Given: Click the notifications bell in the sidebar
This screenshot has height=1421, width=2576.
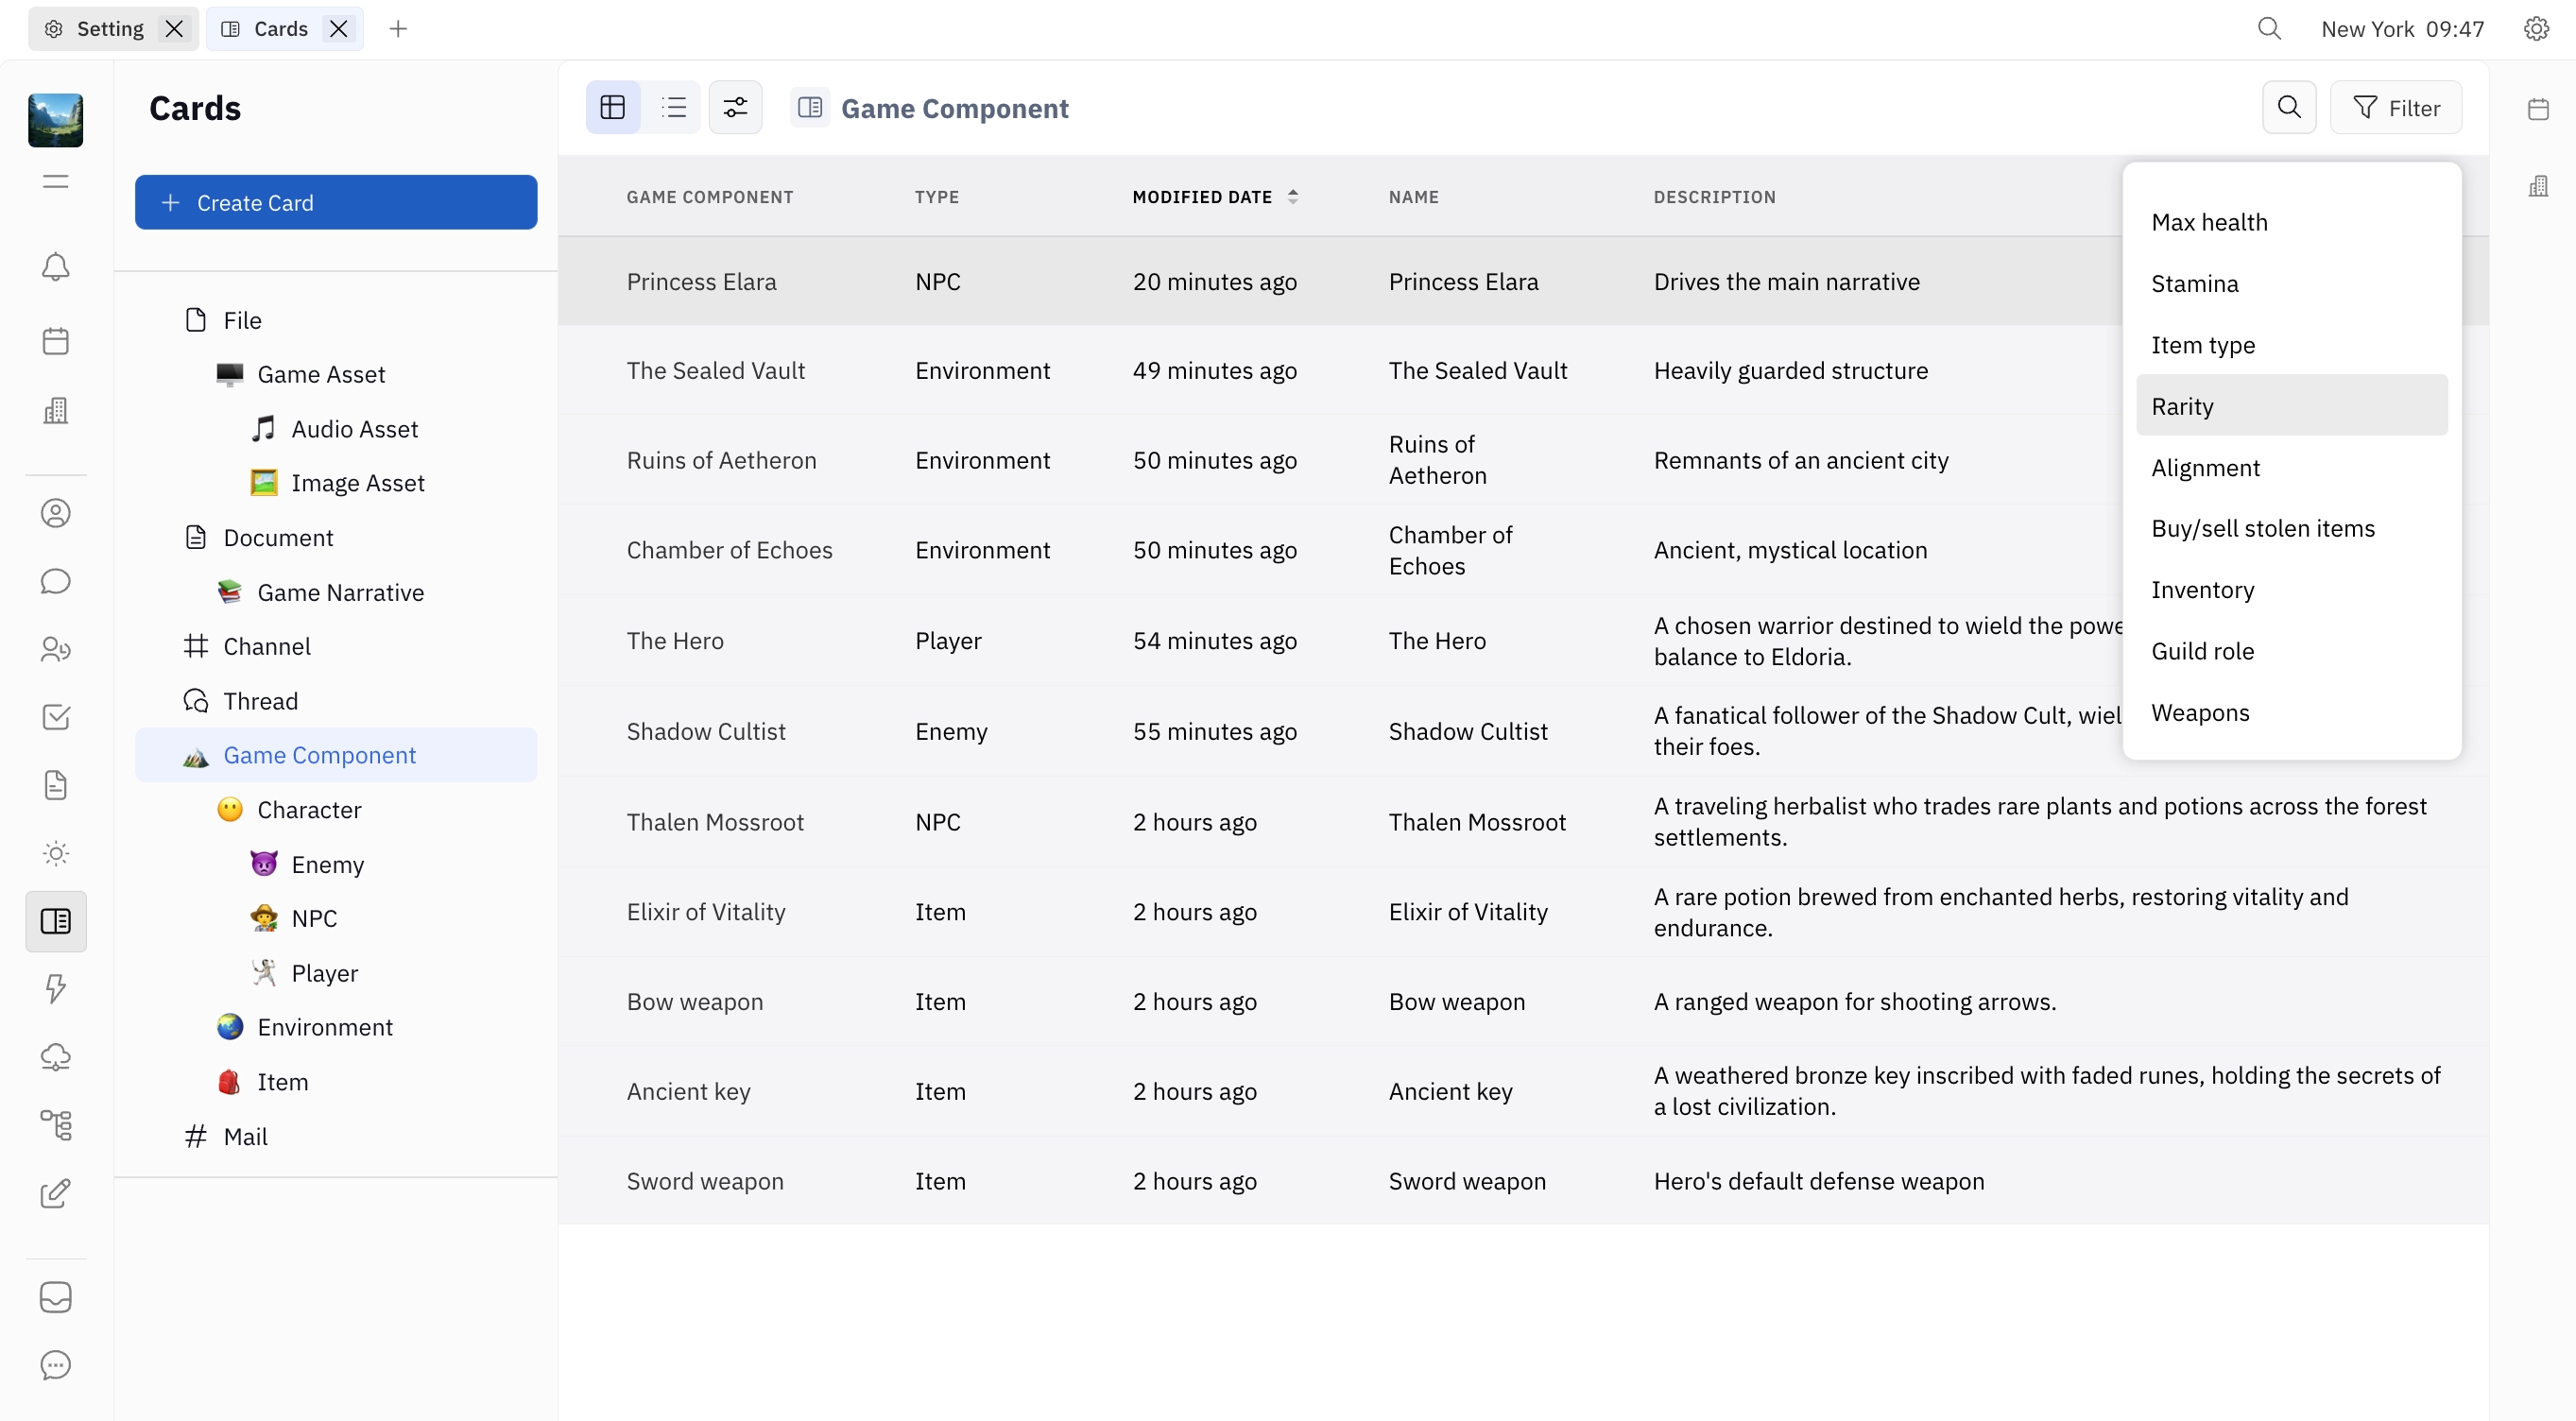Looking at the screenshot, I should point(55,267).
